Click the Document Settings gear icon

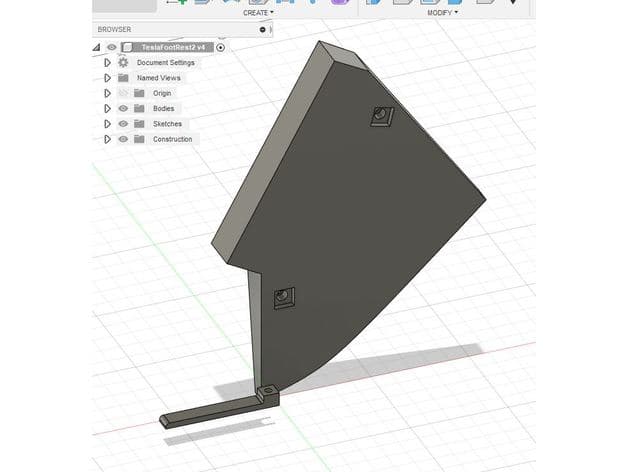pyautogui.click(x=123, y=63)
